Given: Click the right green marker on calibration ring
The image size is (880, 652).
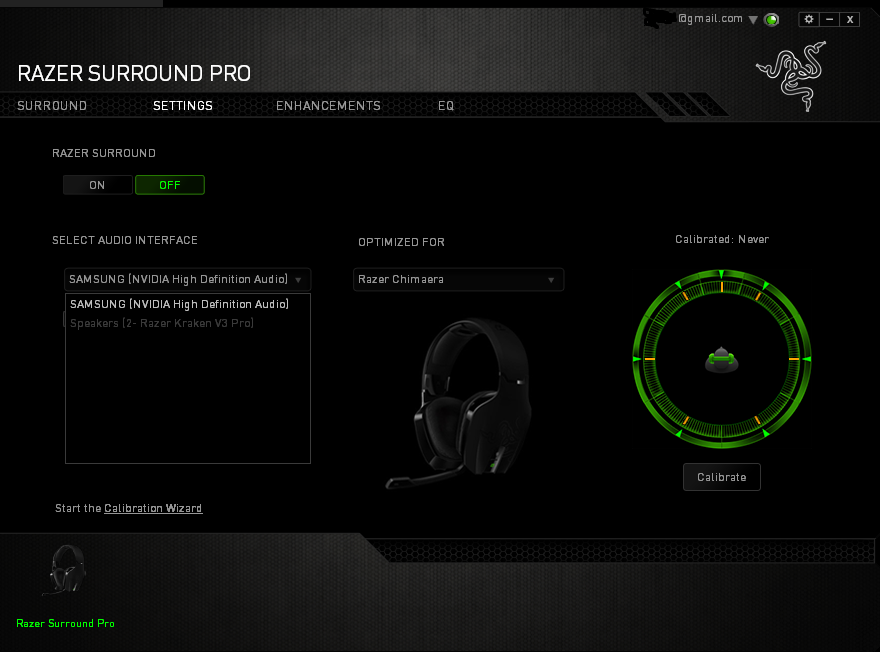Looking at the screenshot, I should coord(807,359).
